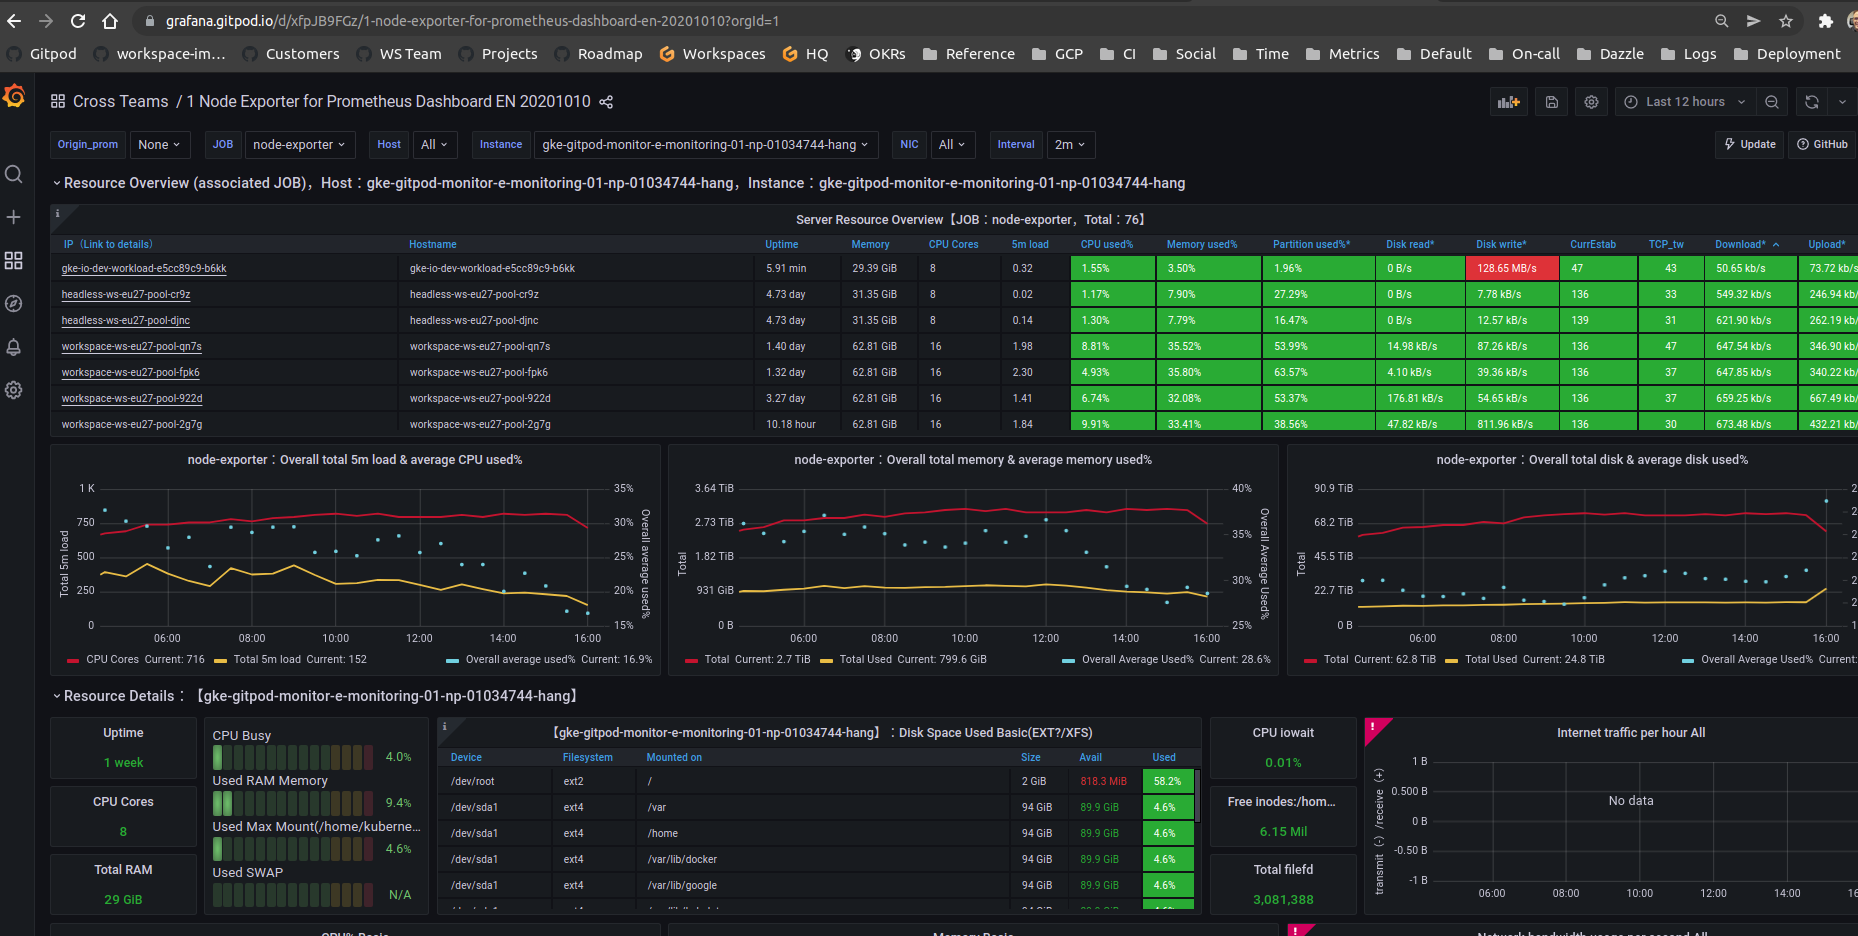Screen dimensions: 1858x936
Task: Open browser extensions puzzle icon
Action: (x=1825, y=21)
